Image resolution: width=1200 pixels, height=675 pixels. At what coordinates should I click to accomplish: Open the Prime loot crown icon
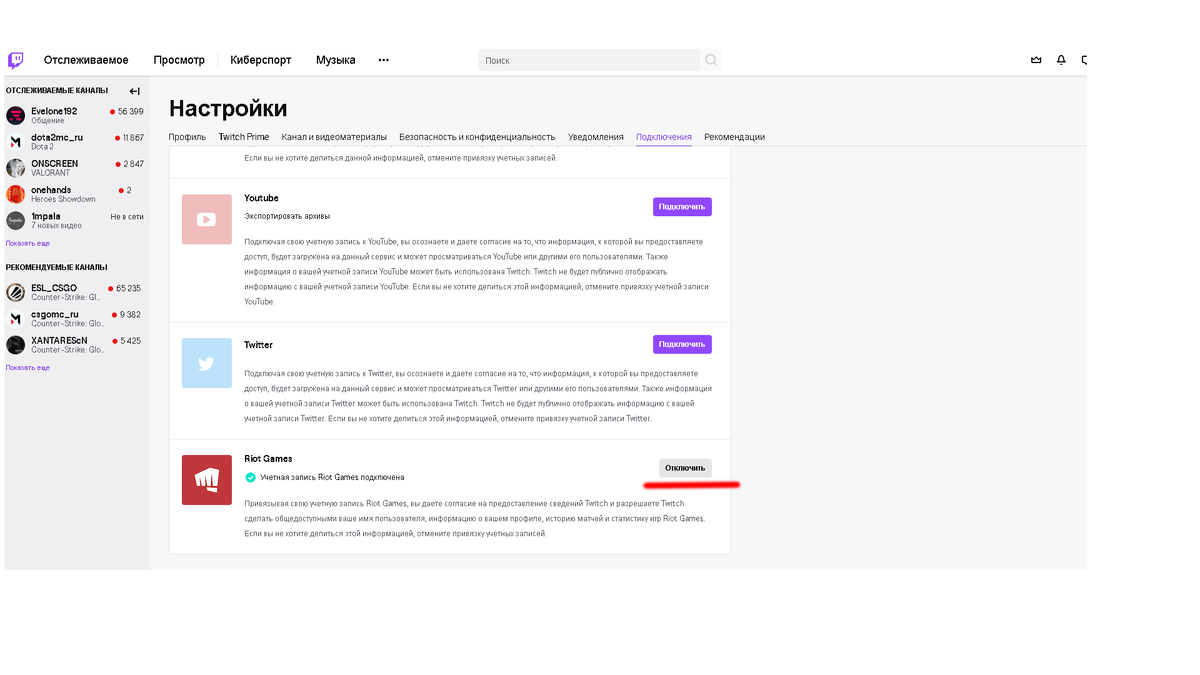(x=1036, y=60)
